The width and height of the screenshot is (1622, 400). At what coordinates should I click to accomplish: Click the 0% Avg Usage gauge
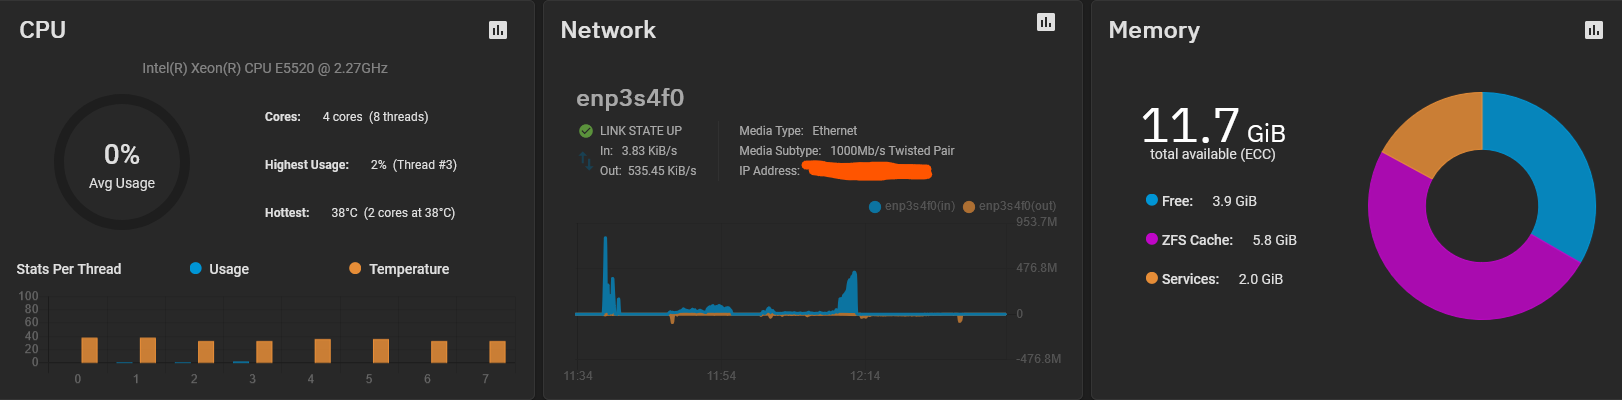(122, 162)
